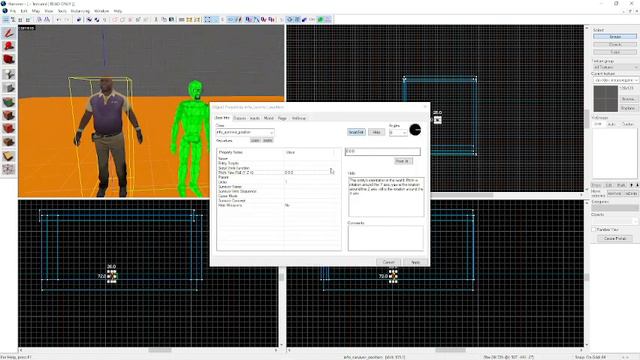Select the Magnify tool
Image resolution: width=640 pixels, height=360 pixels.
coord(9,46)
